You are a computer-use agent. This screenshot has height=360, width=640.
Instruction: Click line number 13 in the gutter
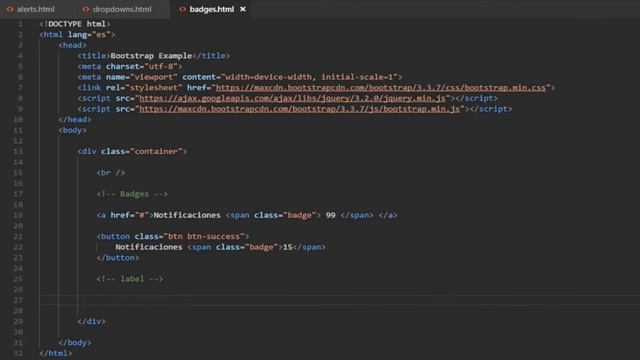click(x=18, y=151)
